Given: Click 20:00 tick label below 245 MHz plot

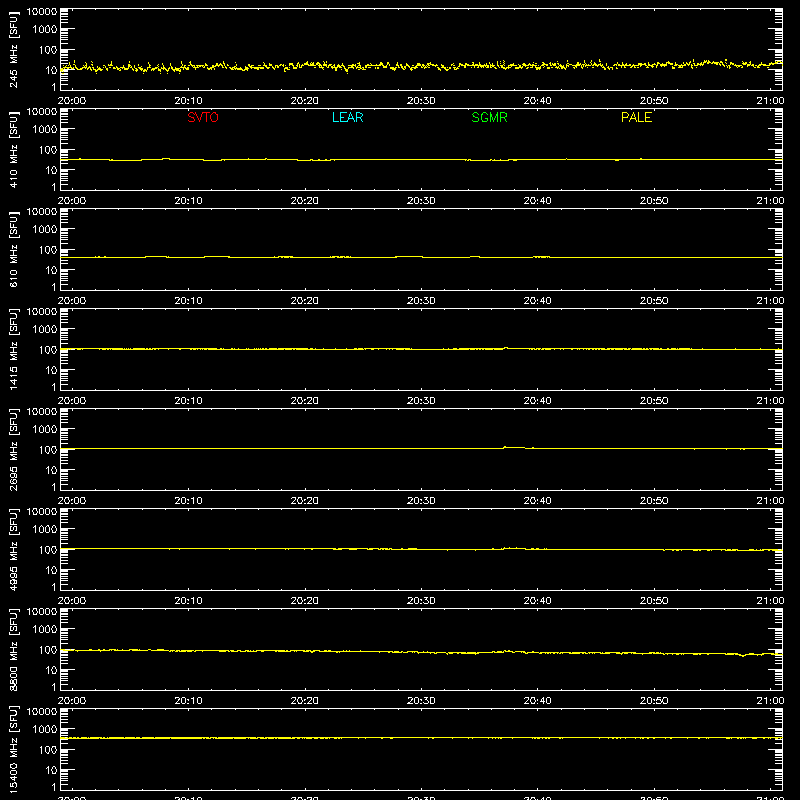Looking at the screenshot, I should pos(72,101).
